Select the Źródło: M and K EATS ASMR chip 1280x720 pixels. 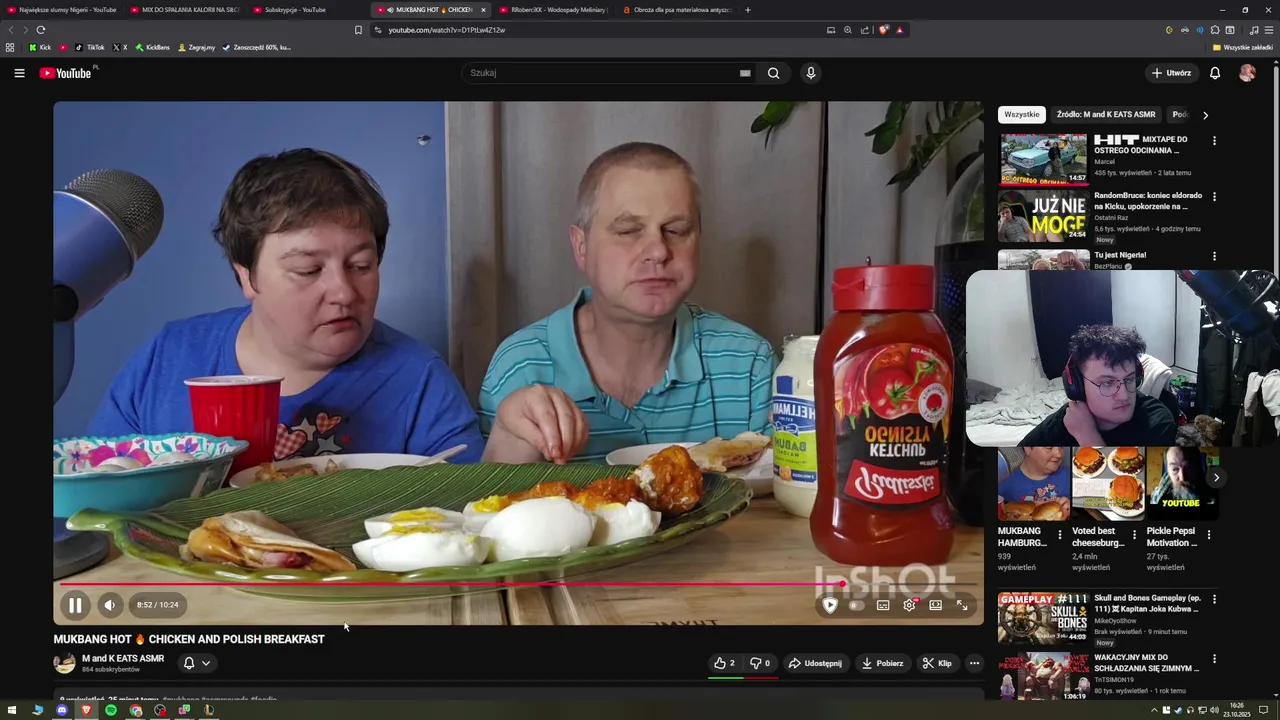[1106, 114]
